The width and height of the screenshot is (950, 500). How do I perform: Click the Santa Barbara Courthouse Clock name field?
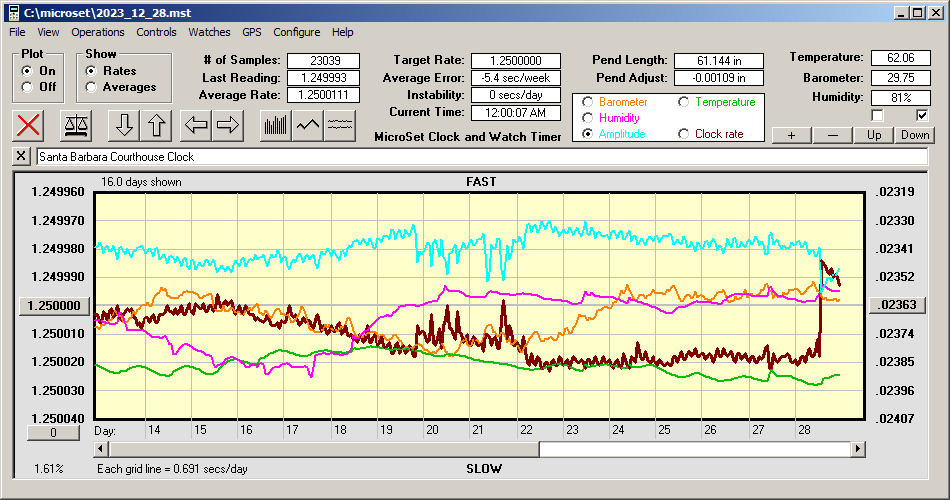[x=482, y=157]
